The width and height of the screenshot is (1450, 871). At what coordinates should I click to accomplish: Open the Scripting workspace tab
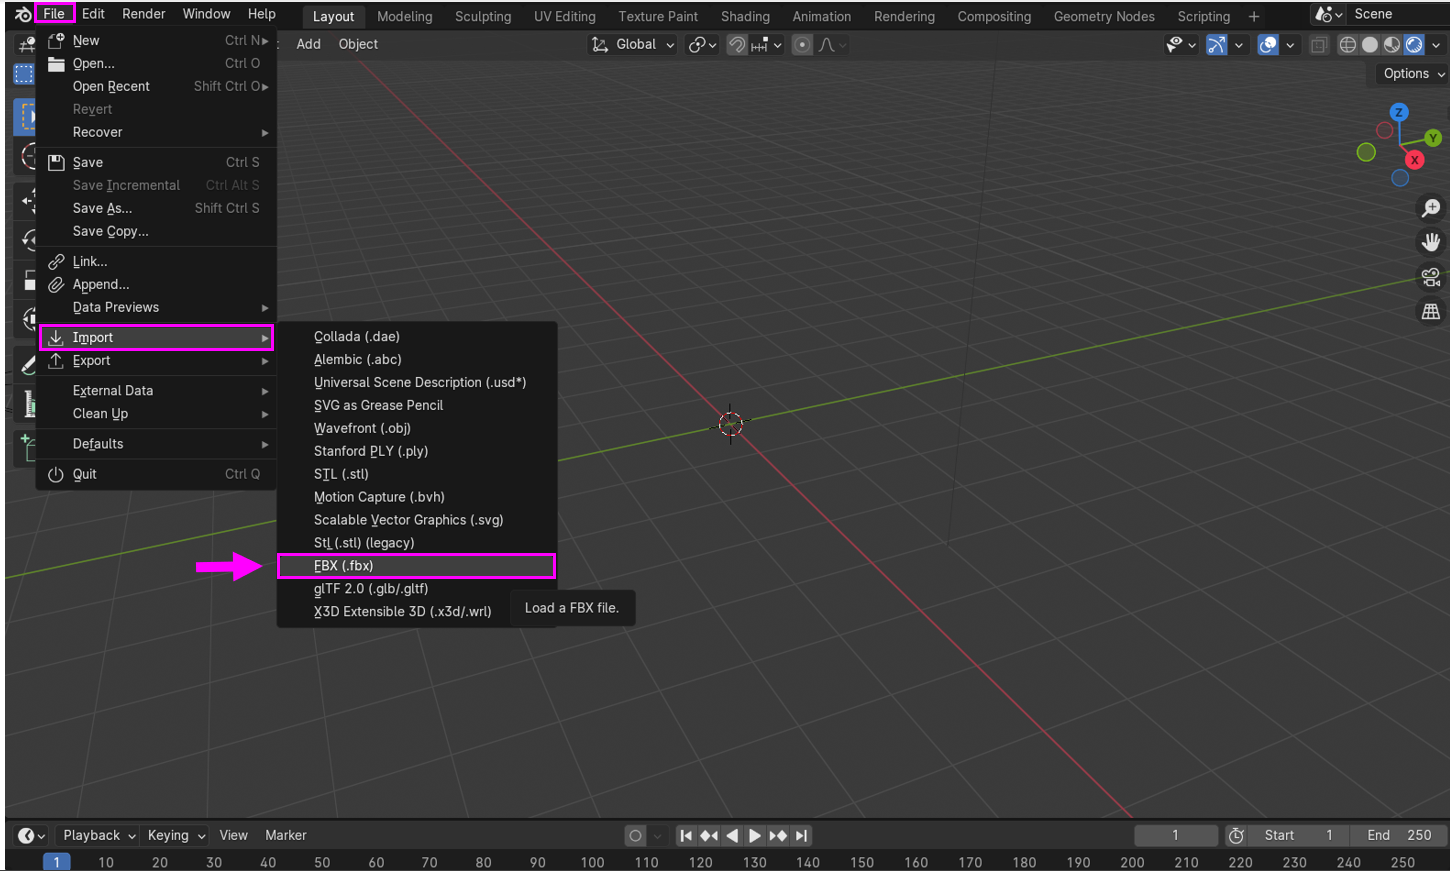[1204, 17]
